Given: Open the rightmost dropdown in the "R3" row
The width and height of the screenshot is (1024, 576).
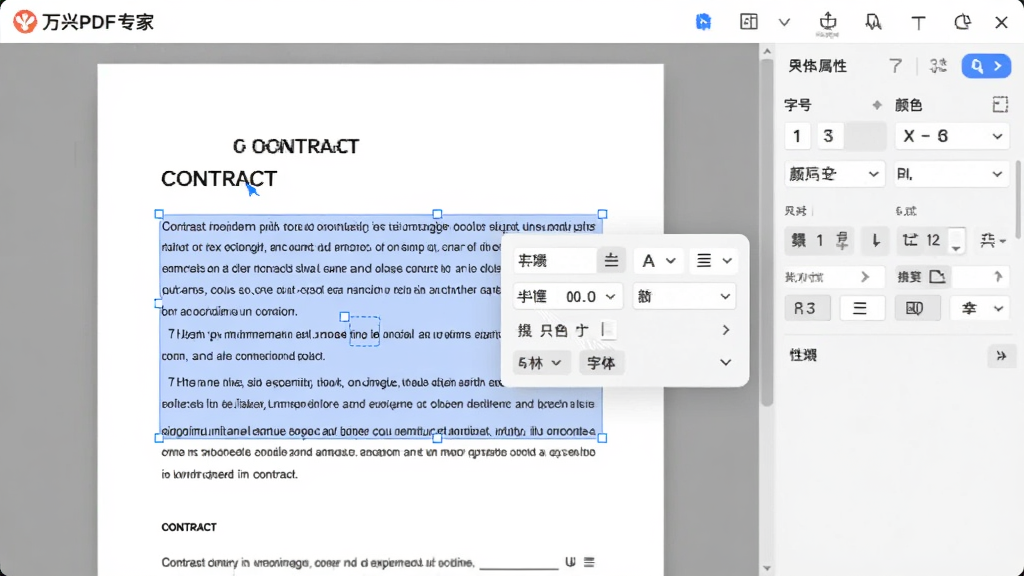Looking at the screenshot, I should (x=982, y=308).
